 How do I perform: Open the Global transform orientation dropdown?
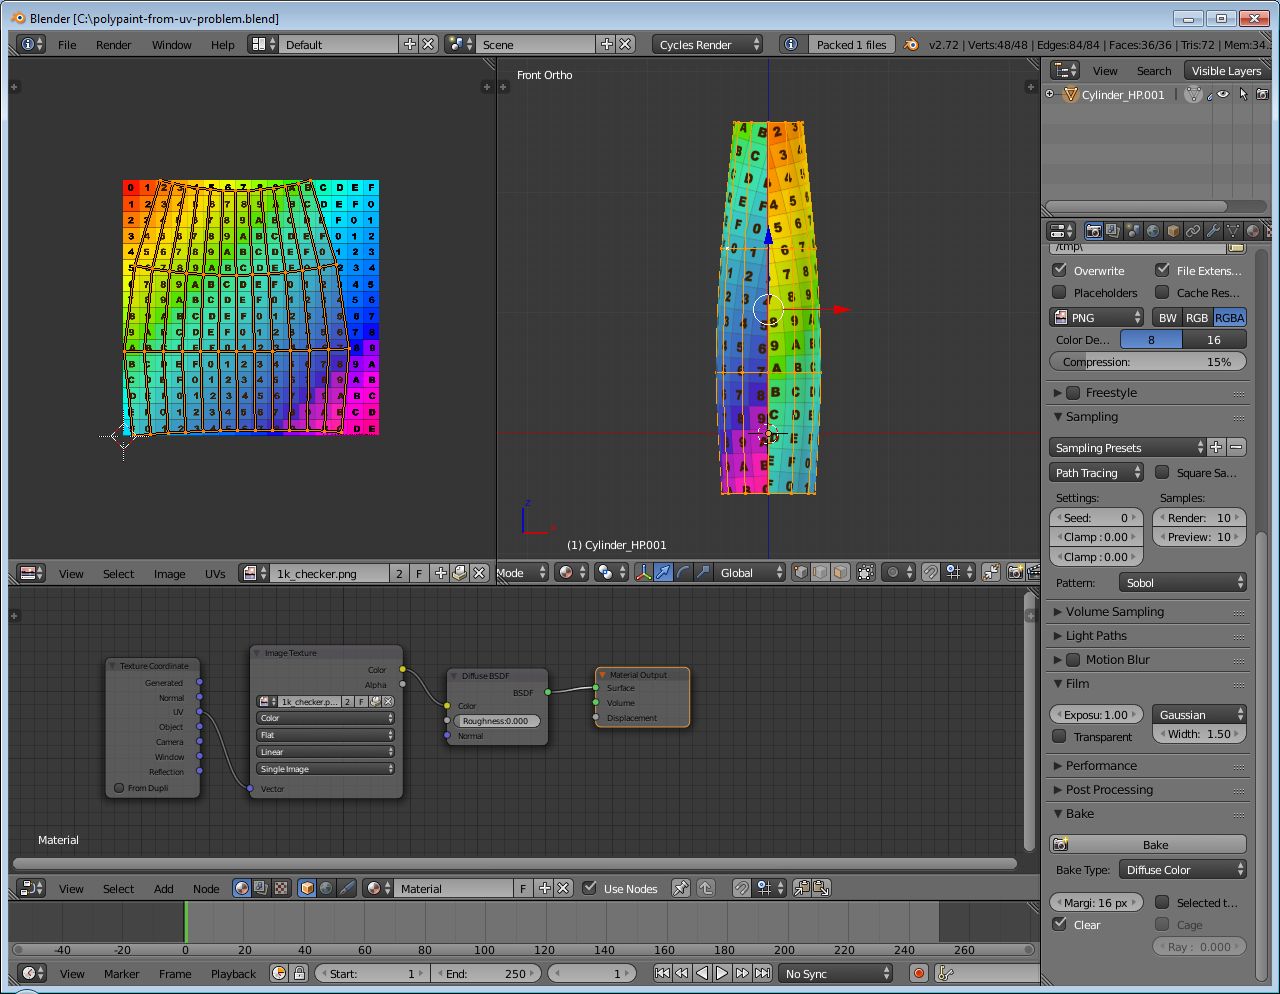click(x=750, y=572)
